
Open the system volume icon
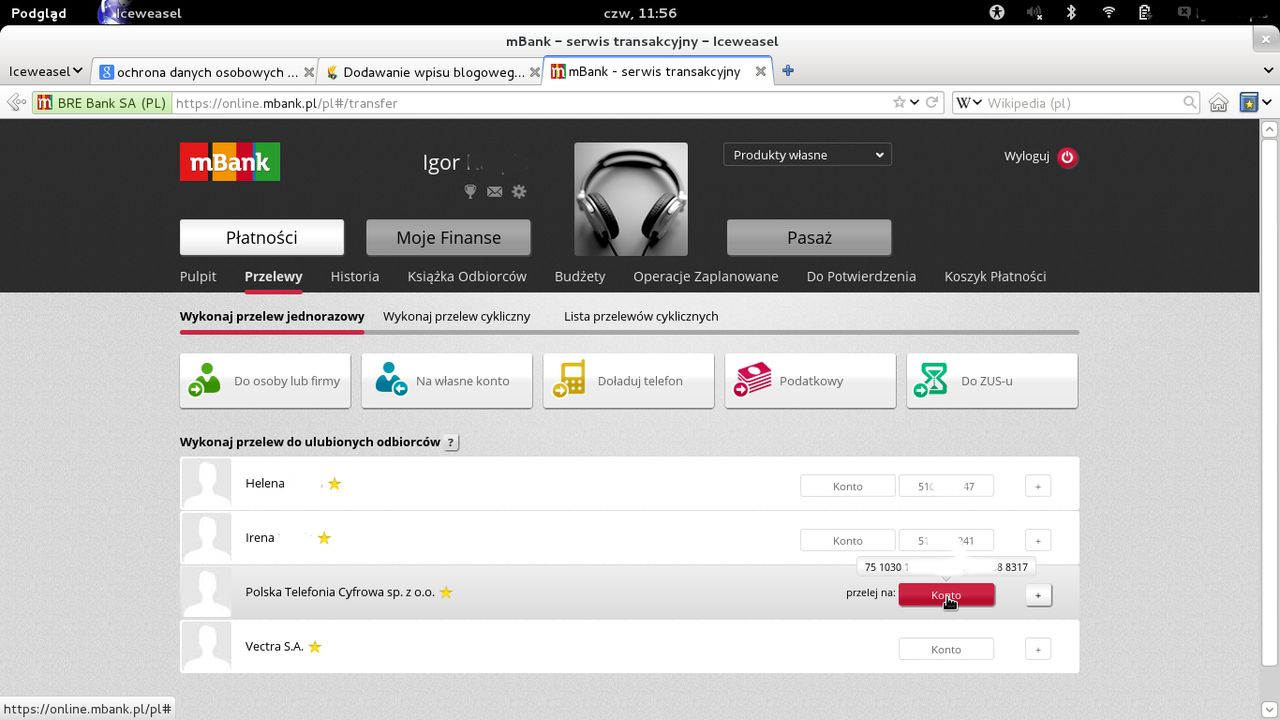click(x=1032, y=13)
